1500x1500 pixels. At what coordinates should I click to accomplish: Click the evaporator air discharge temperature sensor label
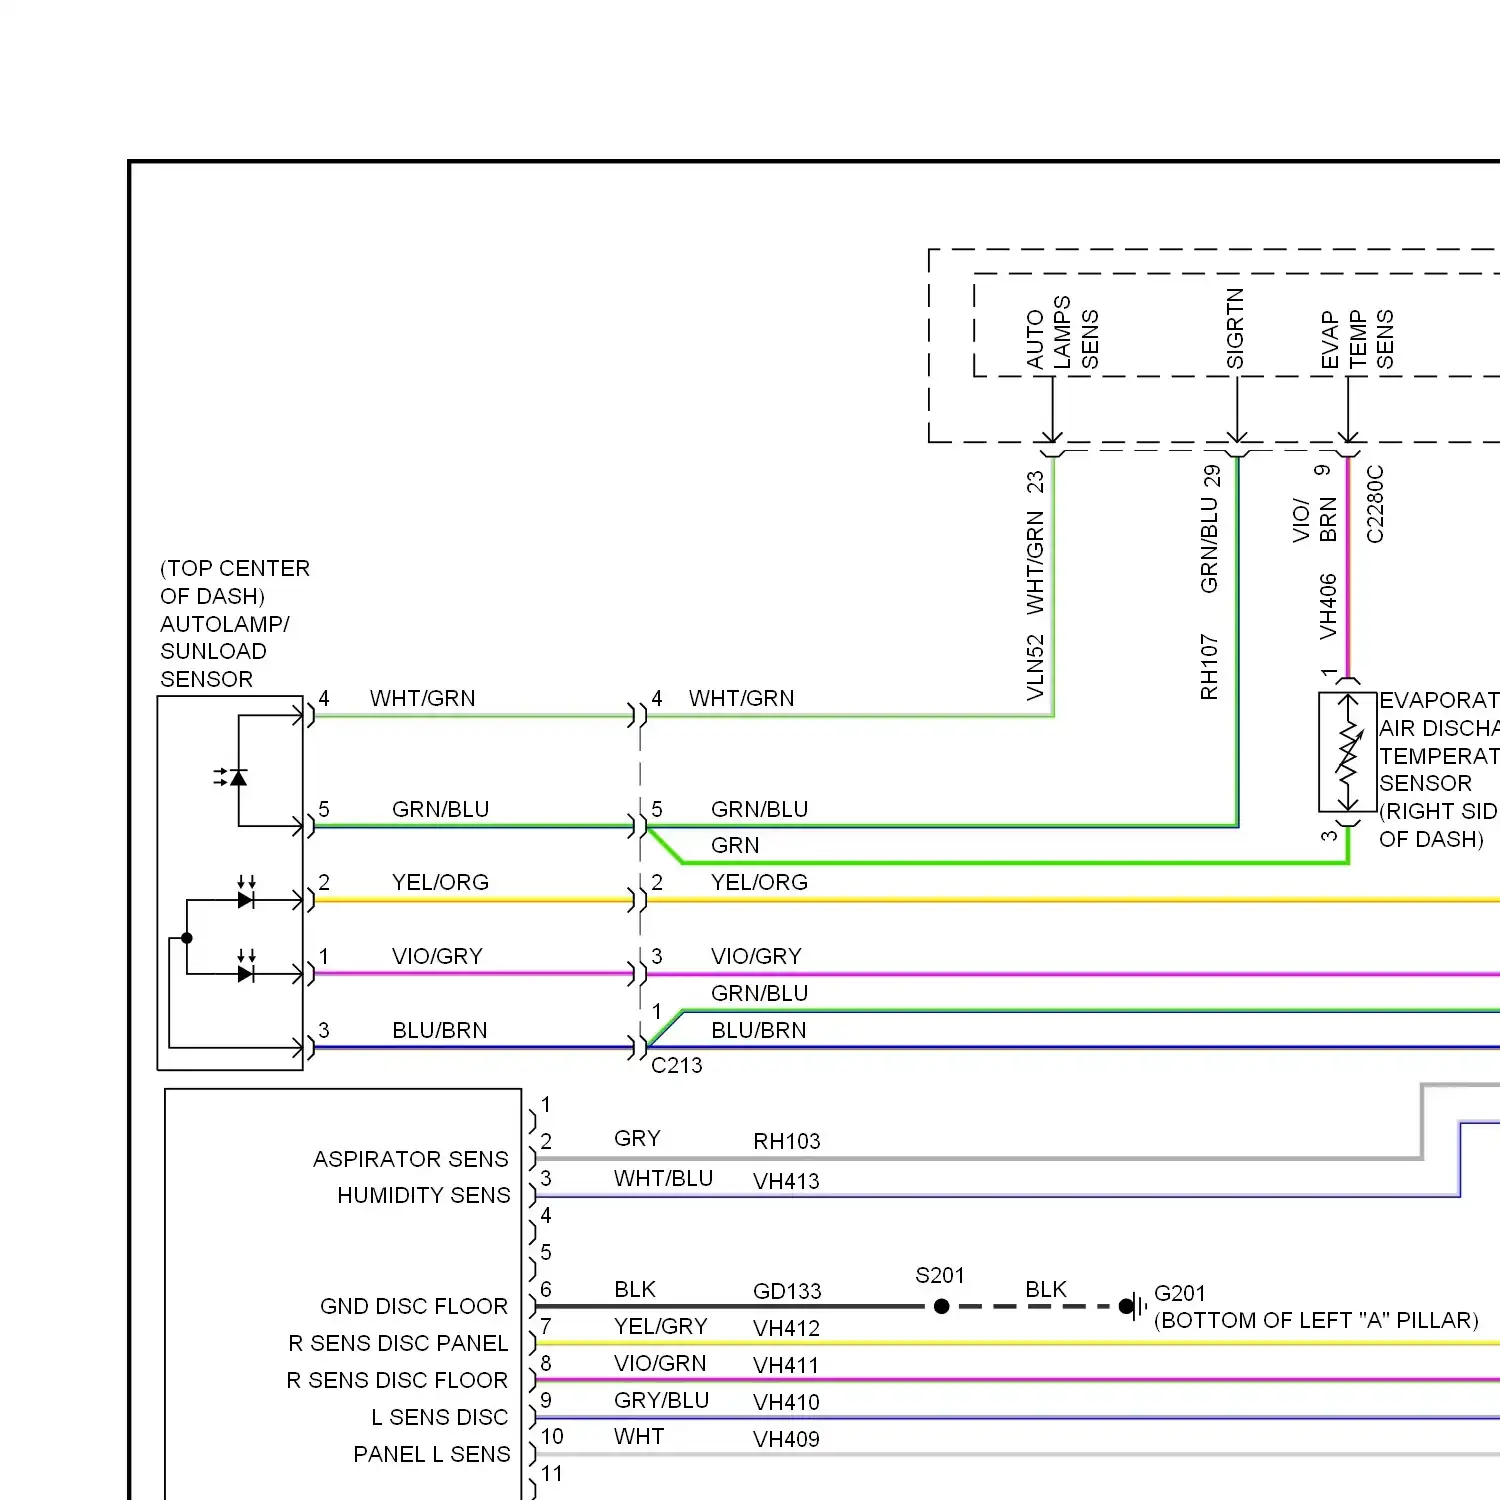point(1439,769)
